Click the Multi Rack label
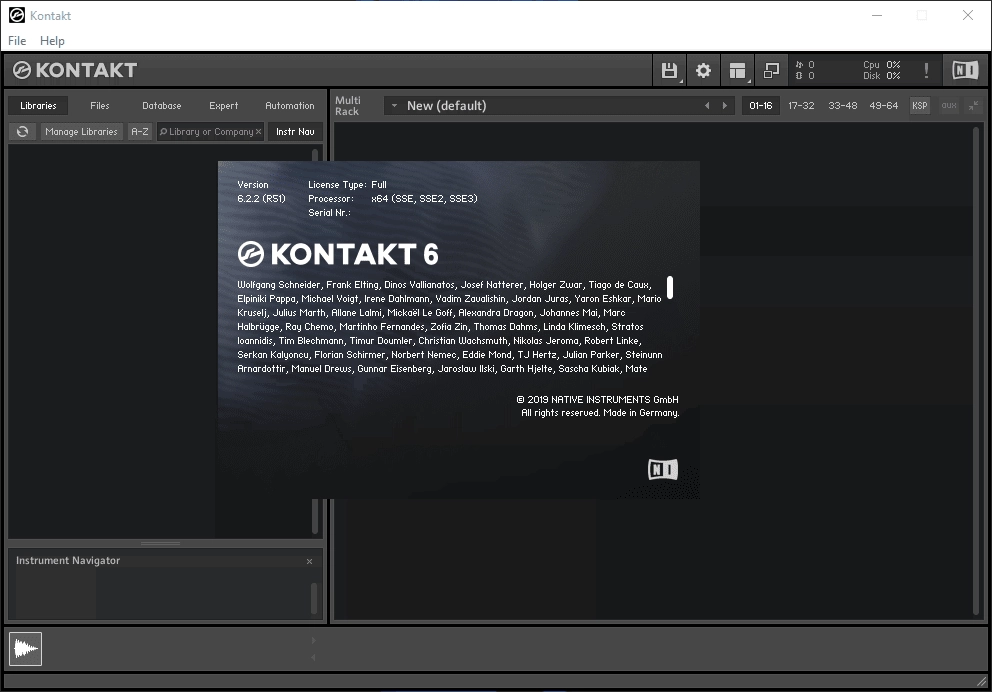Viewport: 992px width, 692px height. pos(347,106)
